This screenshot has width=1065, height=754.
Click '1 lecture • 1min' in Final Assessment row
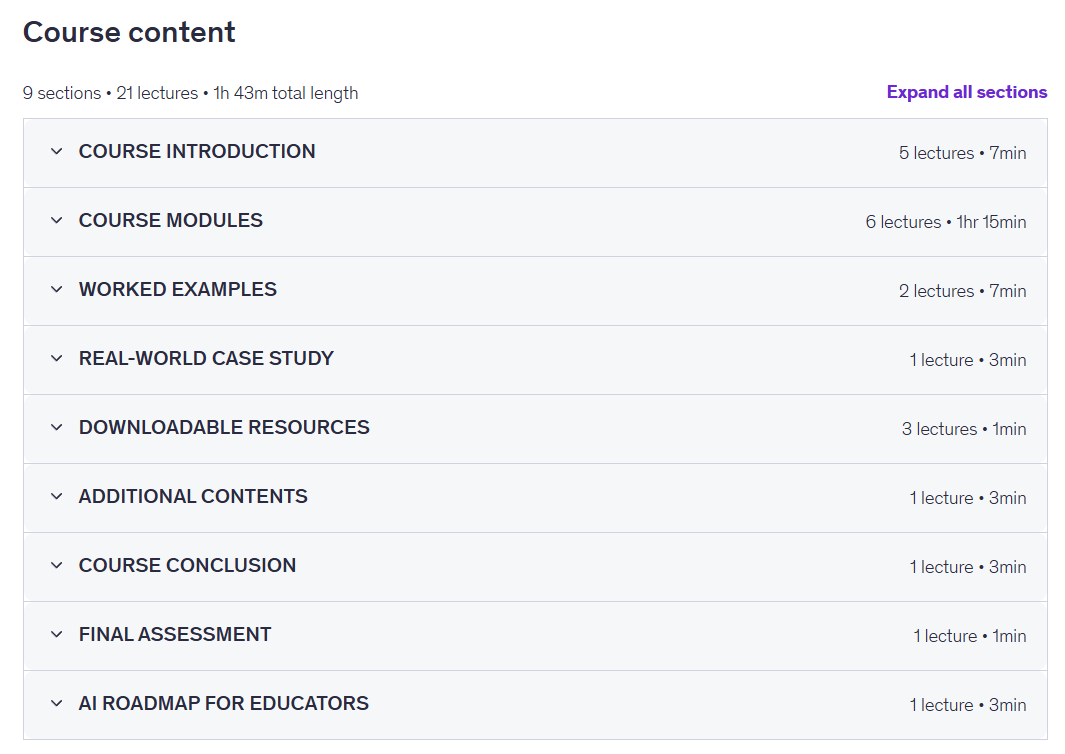(970, 636)
